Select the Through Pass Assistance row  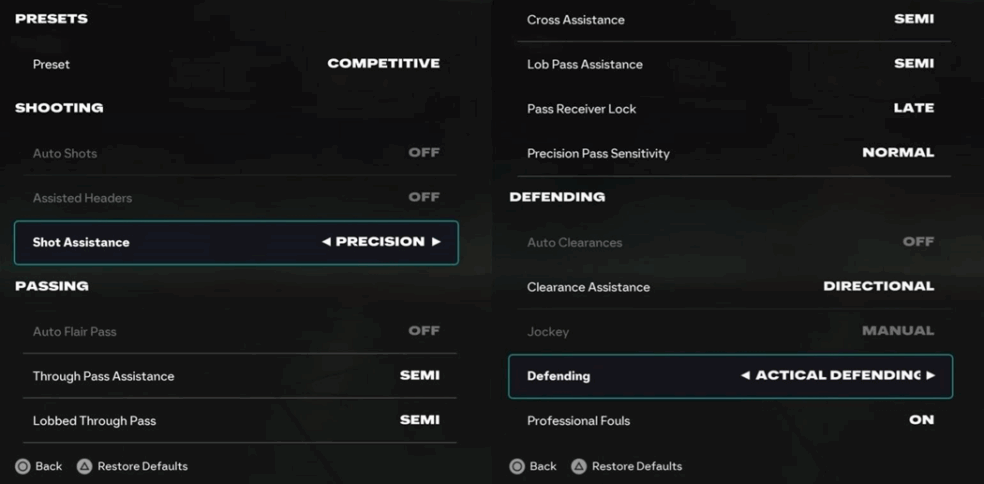click(236, 376)
